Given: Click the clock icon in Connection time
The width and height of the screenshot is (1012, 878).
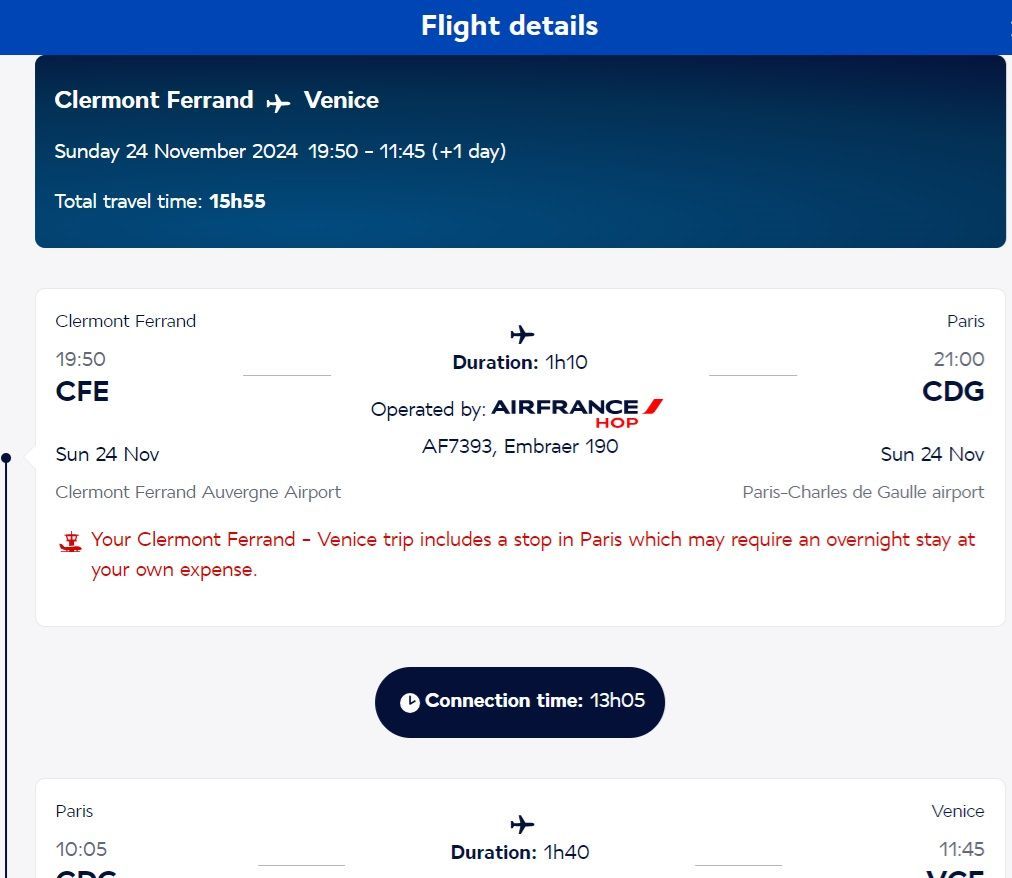Looking at the screenshot, I should point(410,702).
